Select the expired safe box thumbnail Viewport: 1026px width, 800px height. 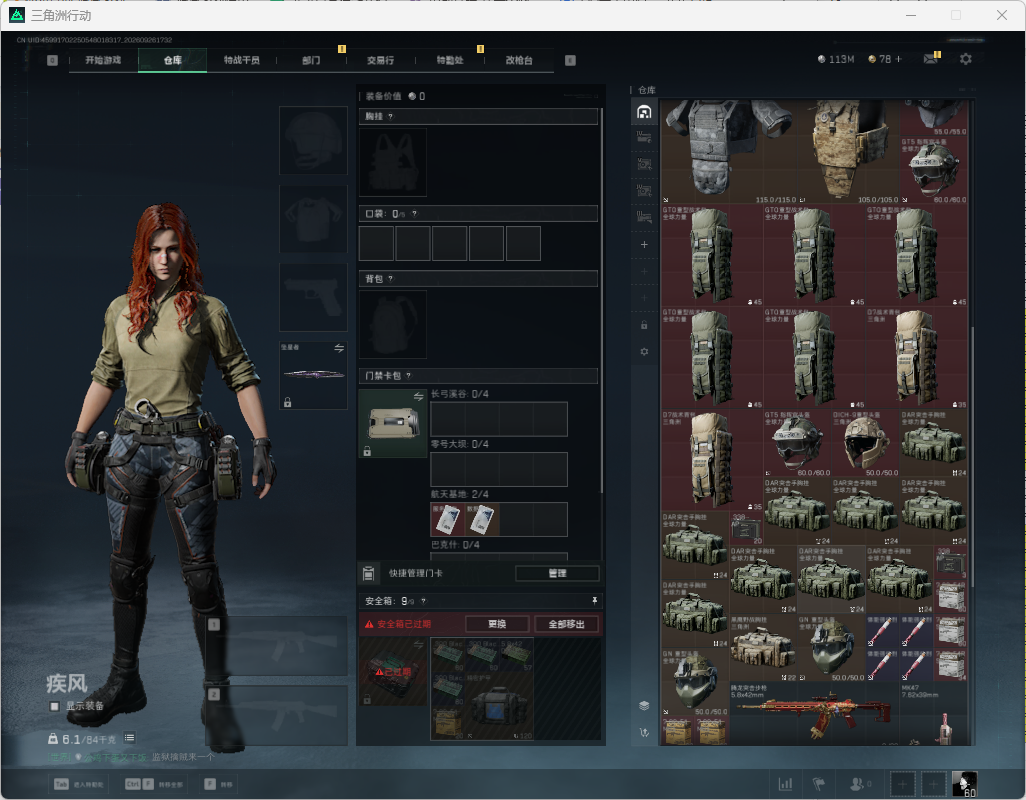tap(393, 672)
